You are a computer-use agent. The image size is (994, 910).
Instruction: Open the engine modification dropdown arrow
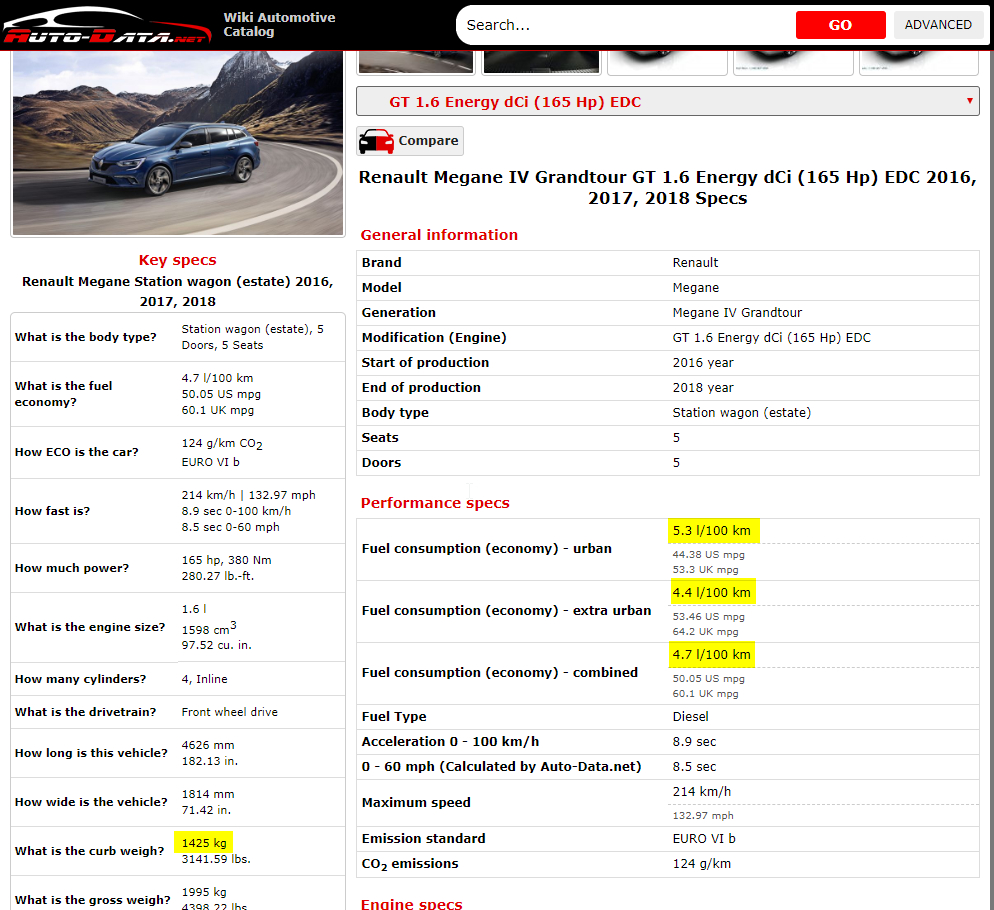tap(969, 101)
